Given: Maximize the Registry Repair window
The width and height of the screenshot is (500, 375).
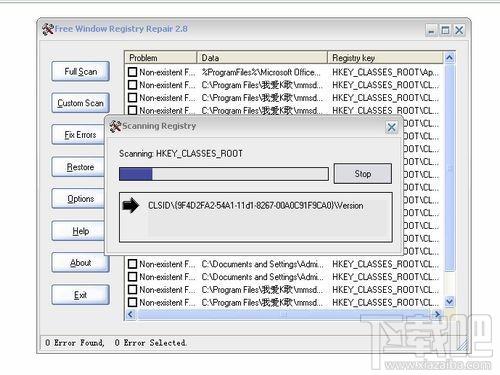Looking at the screenshot, I should pos(445,31).
